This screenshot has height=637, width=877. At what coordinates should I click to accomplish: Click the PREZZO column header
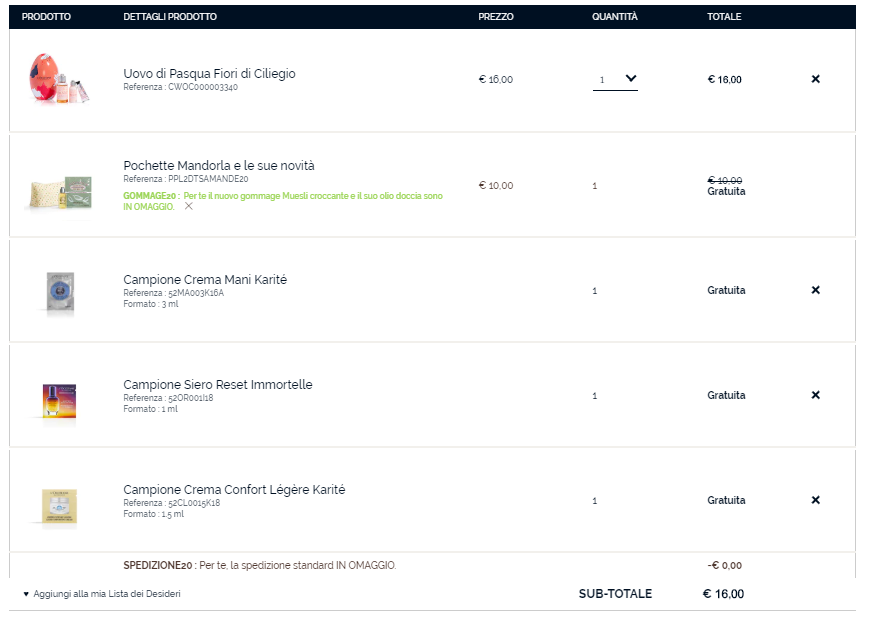tap(496, 17)
